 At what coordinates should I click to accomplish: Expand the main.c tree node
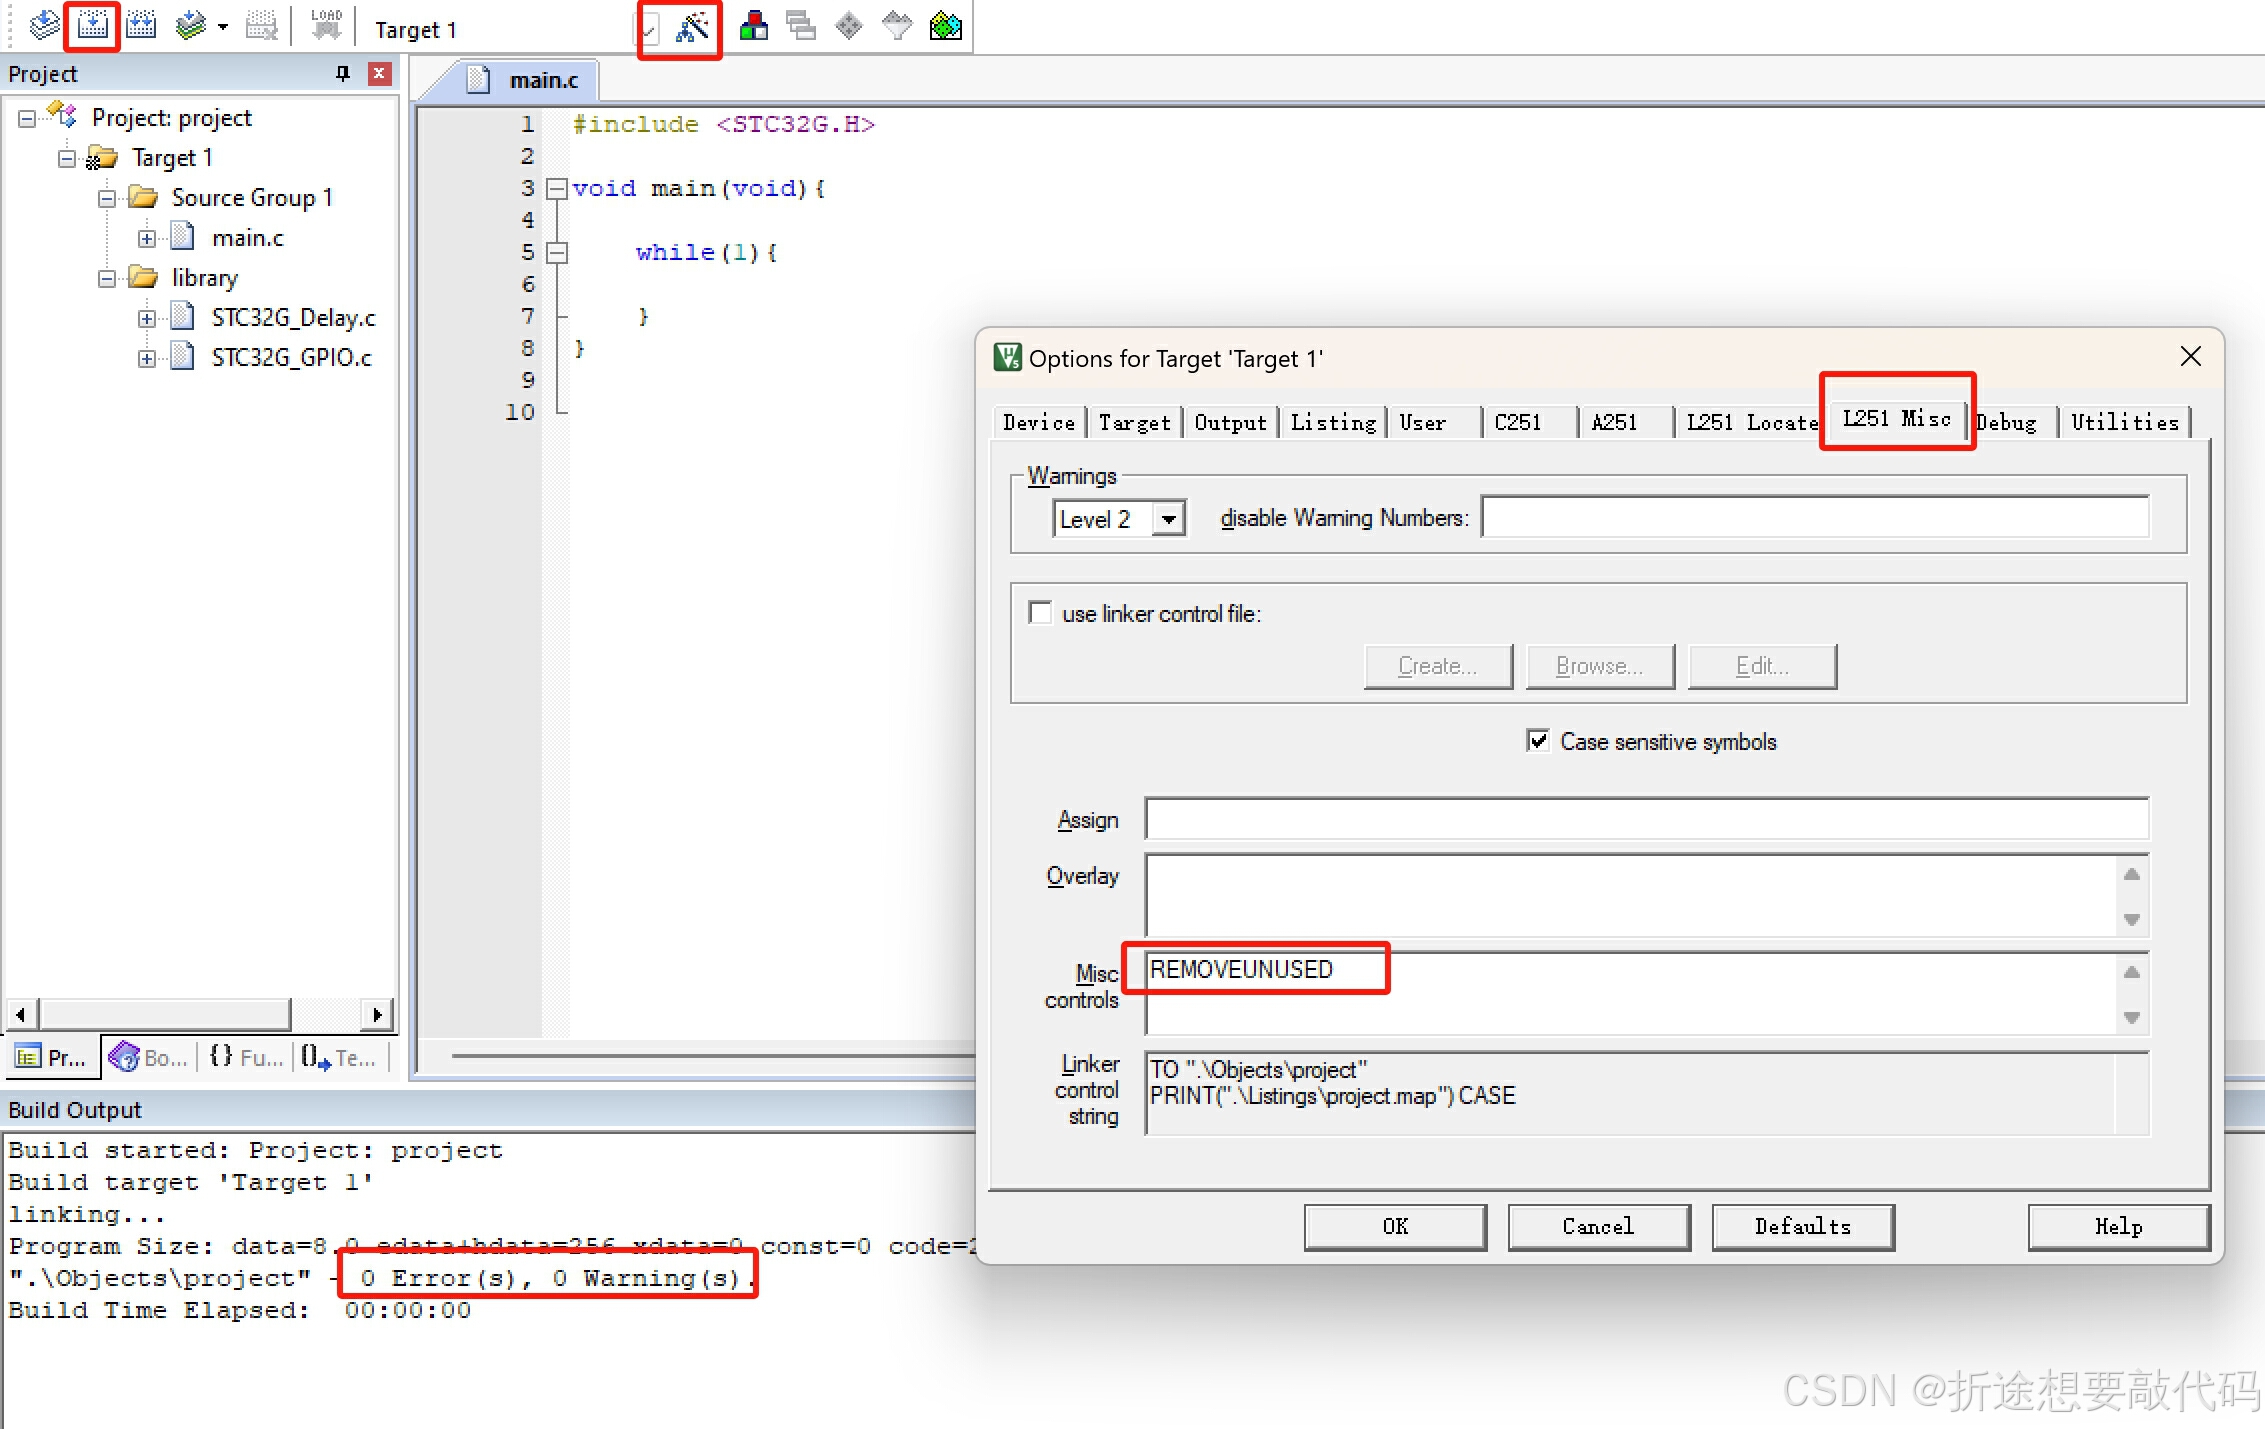coord(147,238)
